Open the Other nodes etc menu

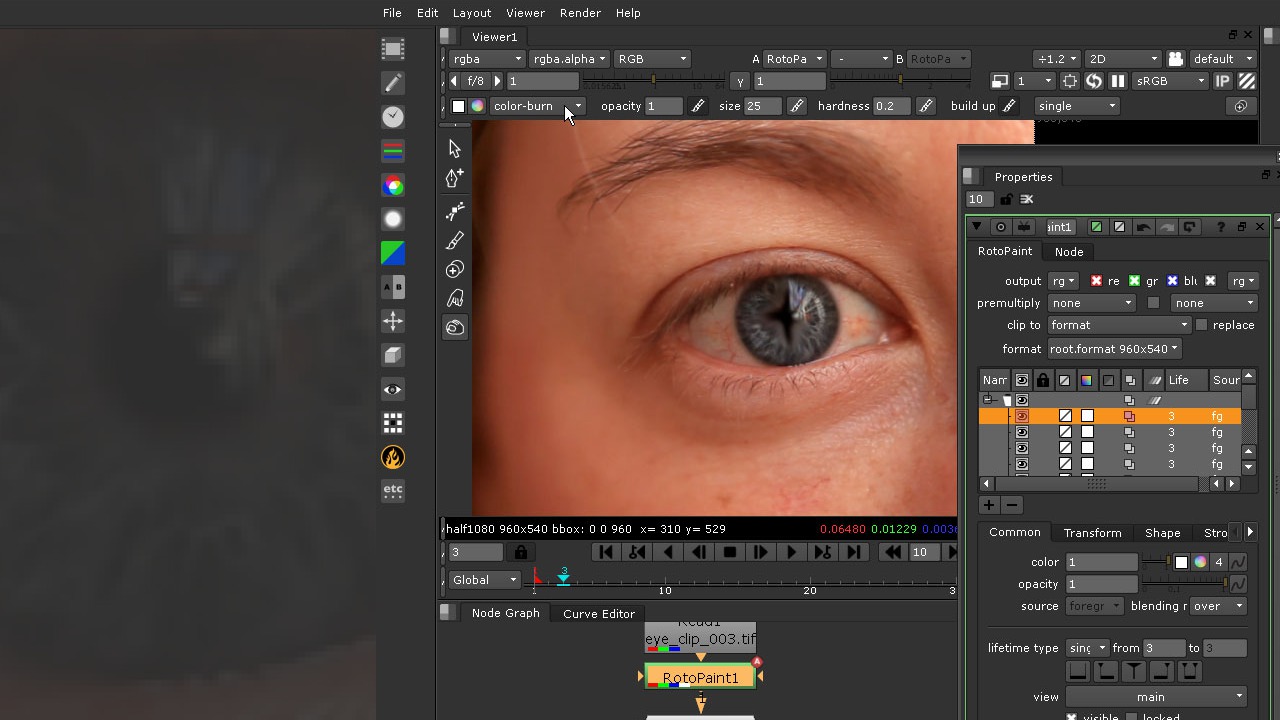click(393, 491)
